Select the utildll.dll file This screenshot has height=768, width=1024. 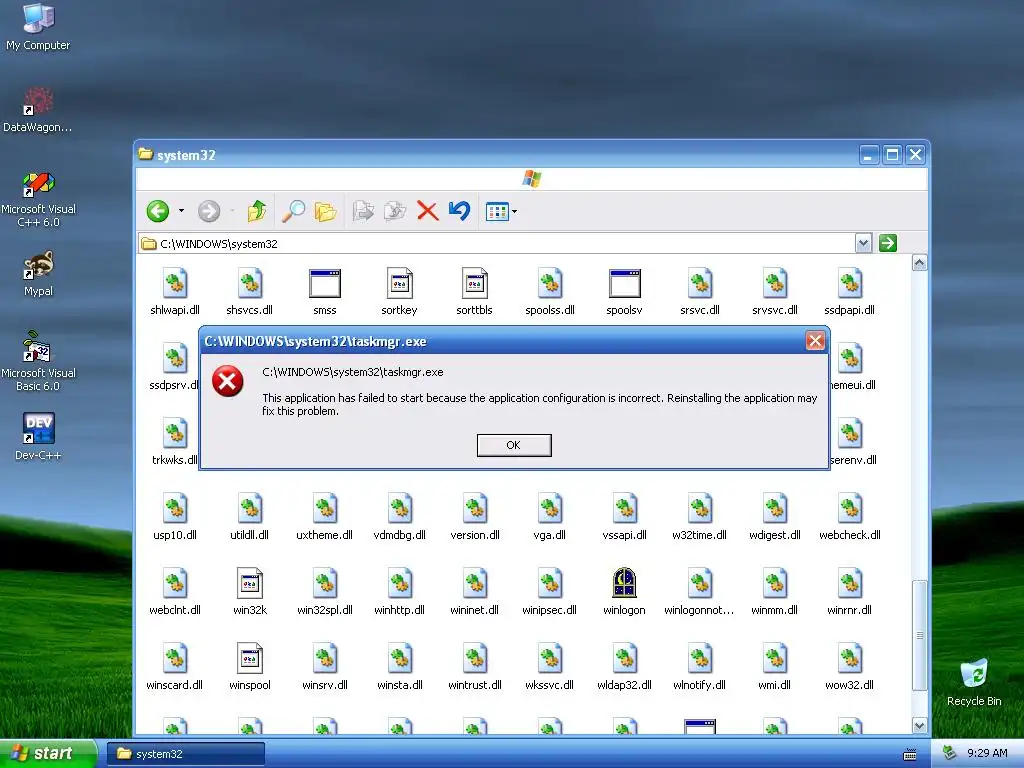pos(249,517)
